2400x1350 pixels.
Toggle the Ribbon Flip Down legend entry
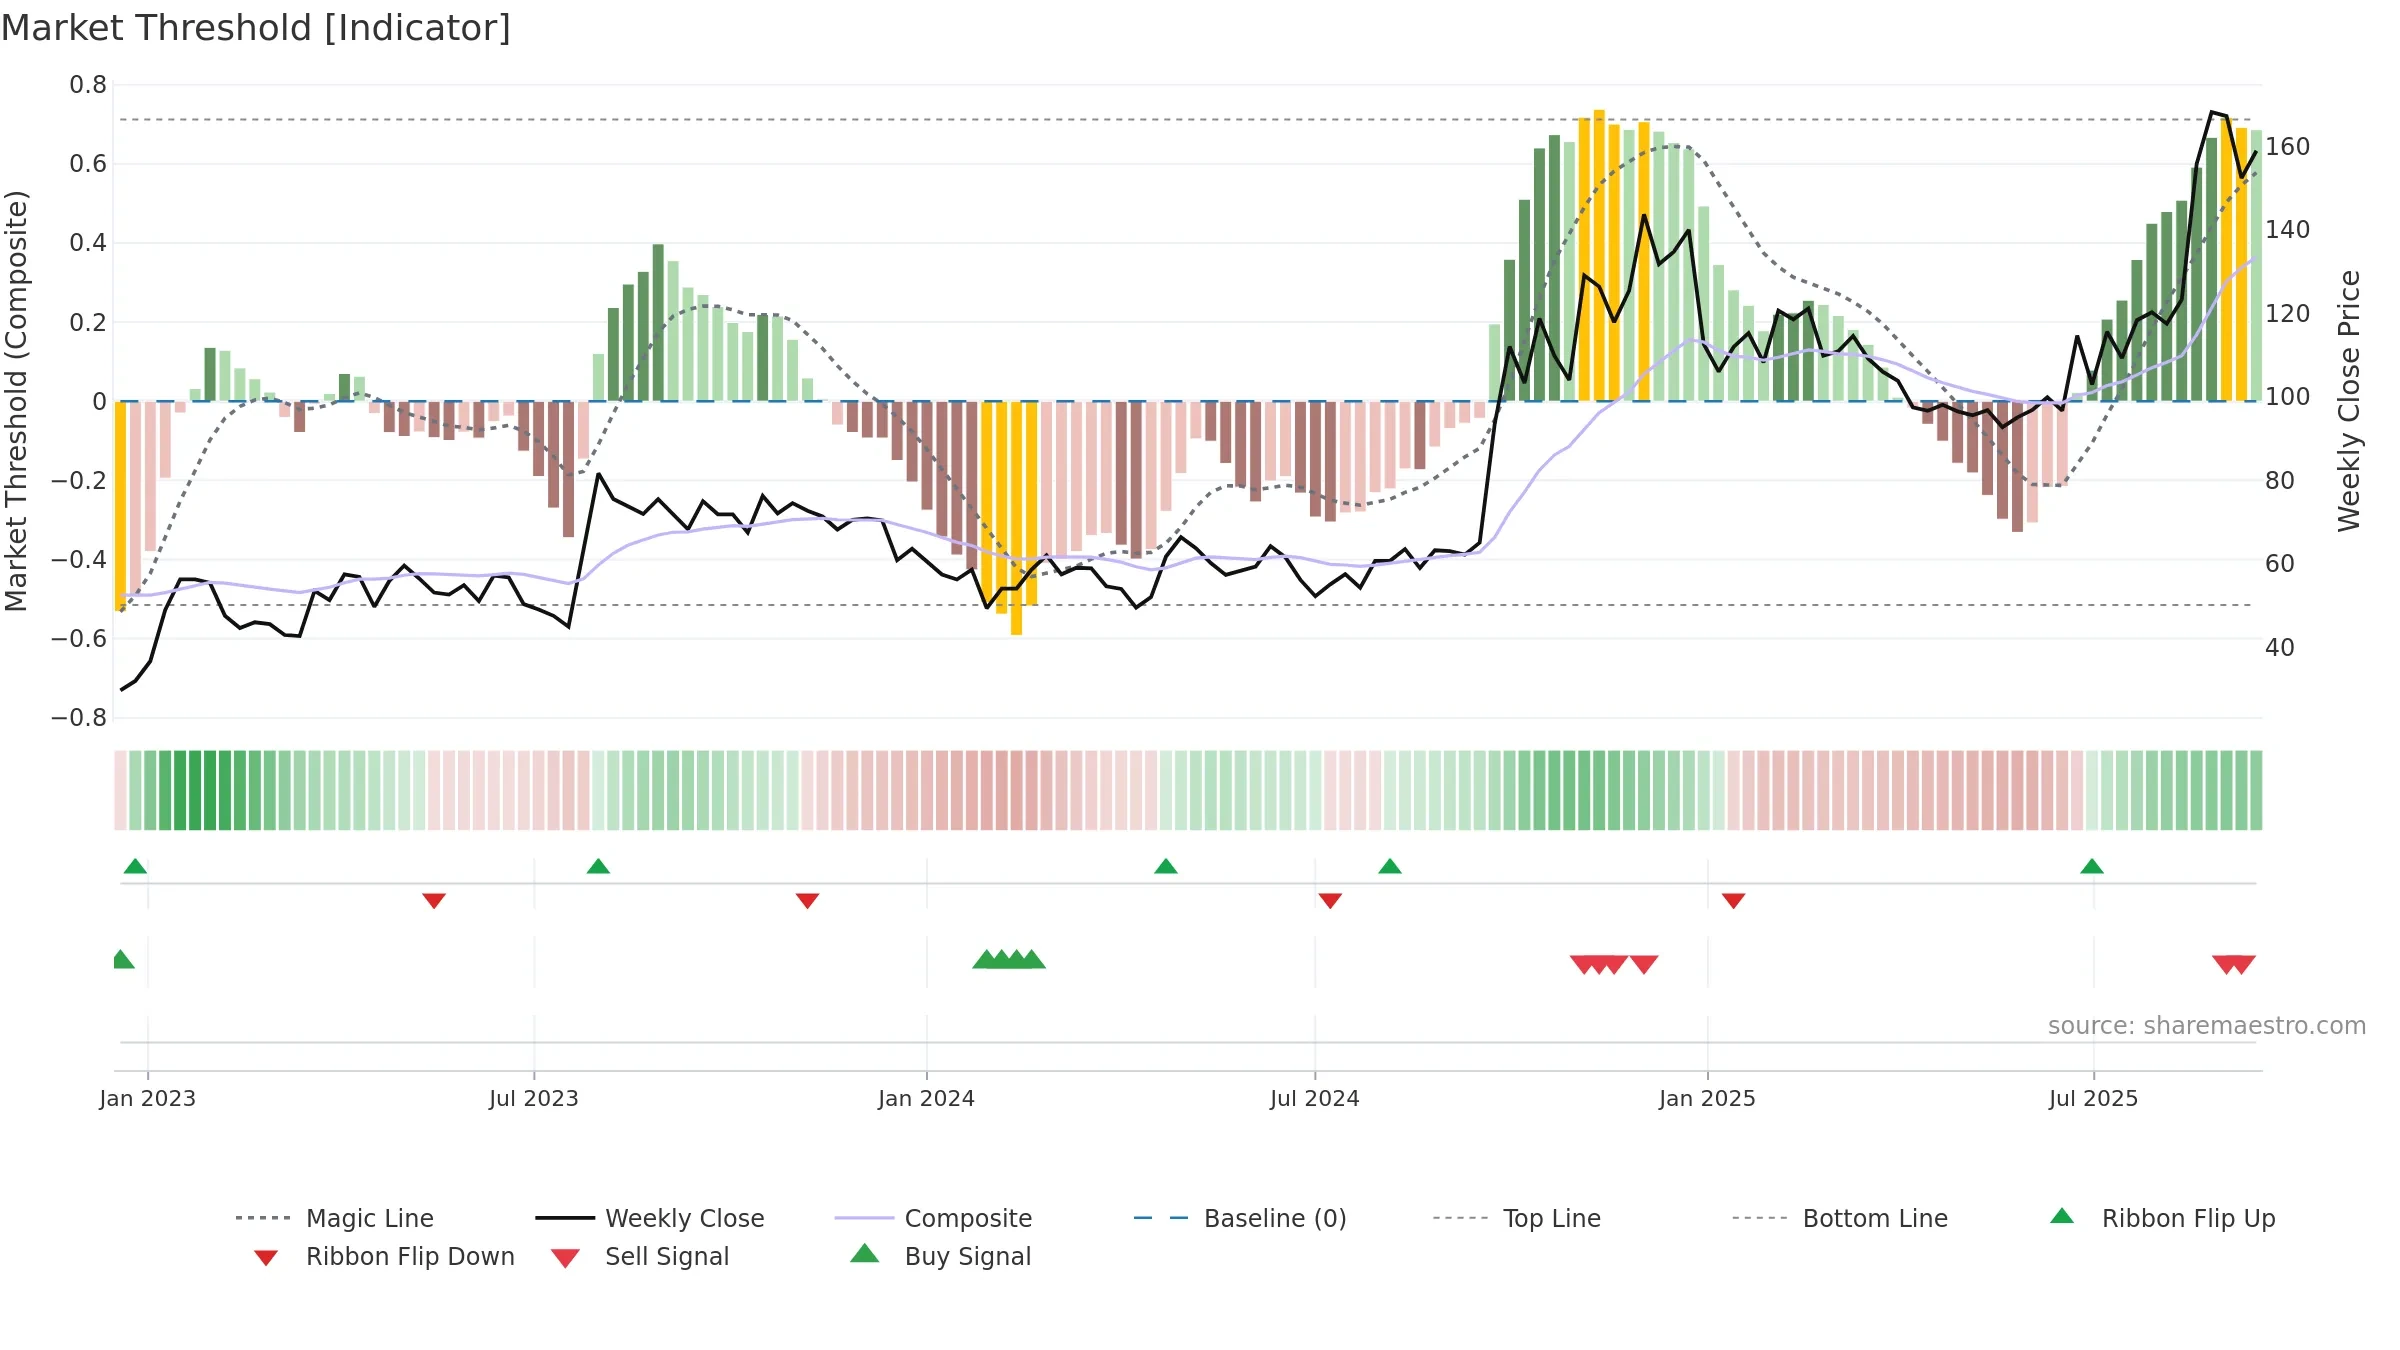tap(384, 1256)
